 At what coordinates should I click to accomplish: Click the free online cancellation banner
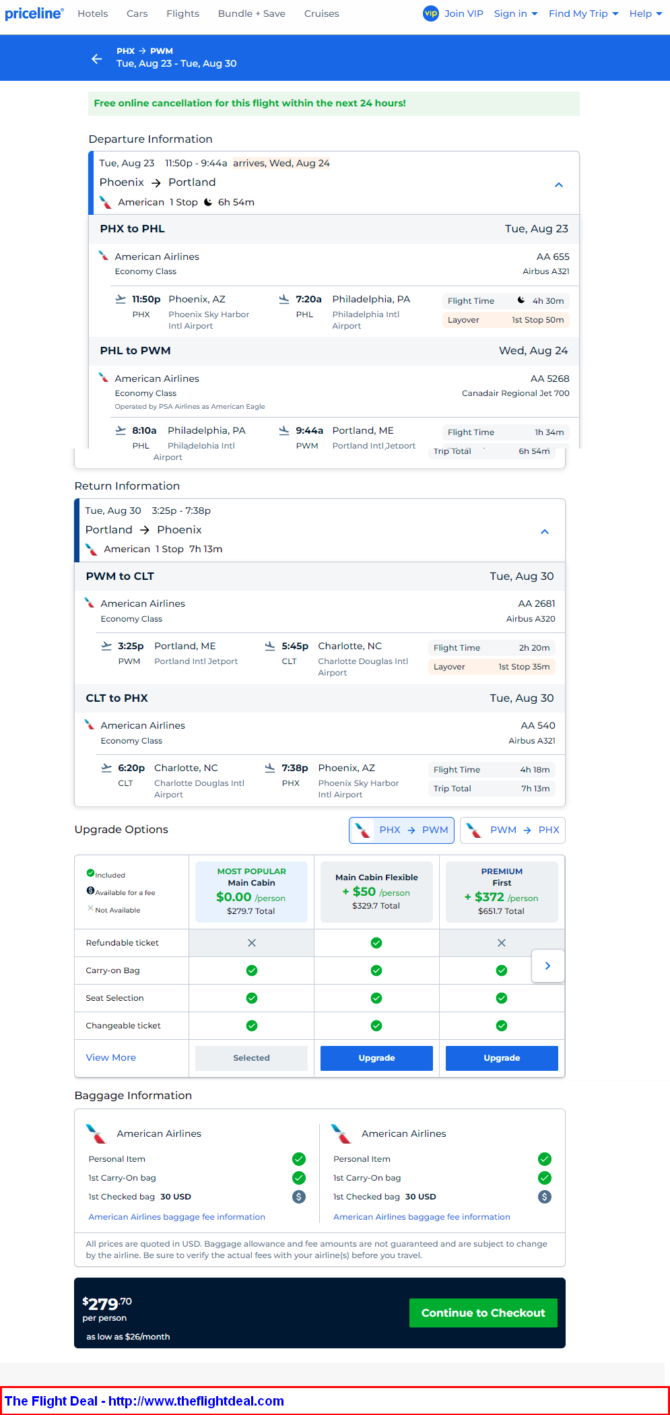(x=334, y=103)
